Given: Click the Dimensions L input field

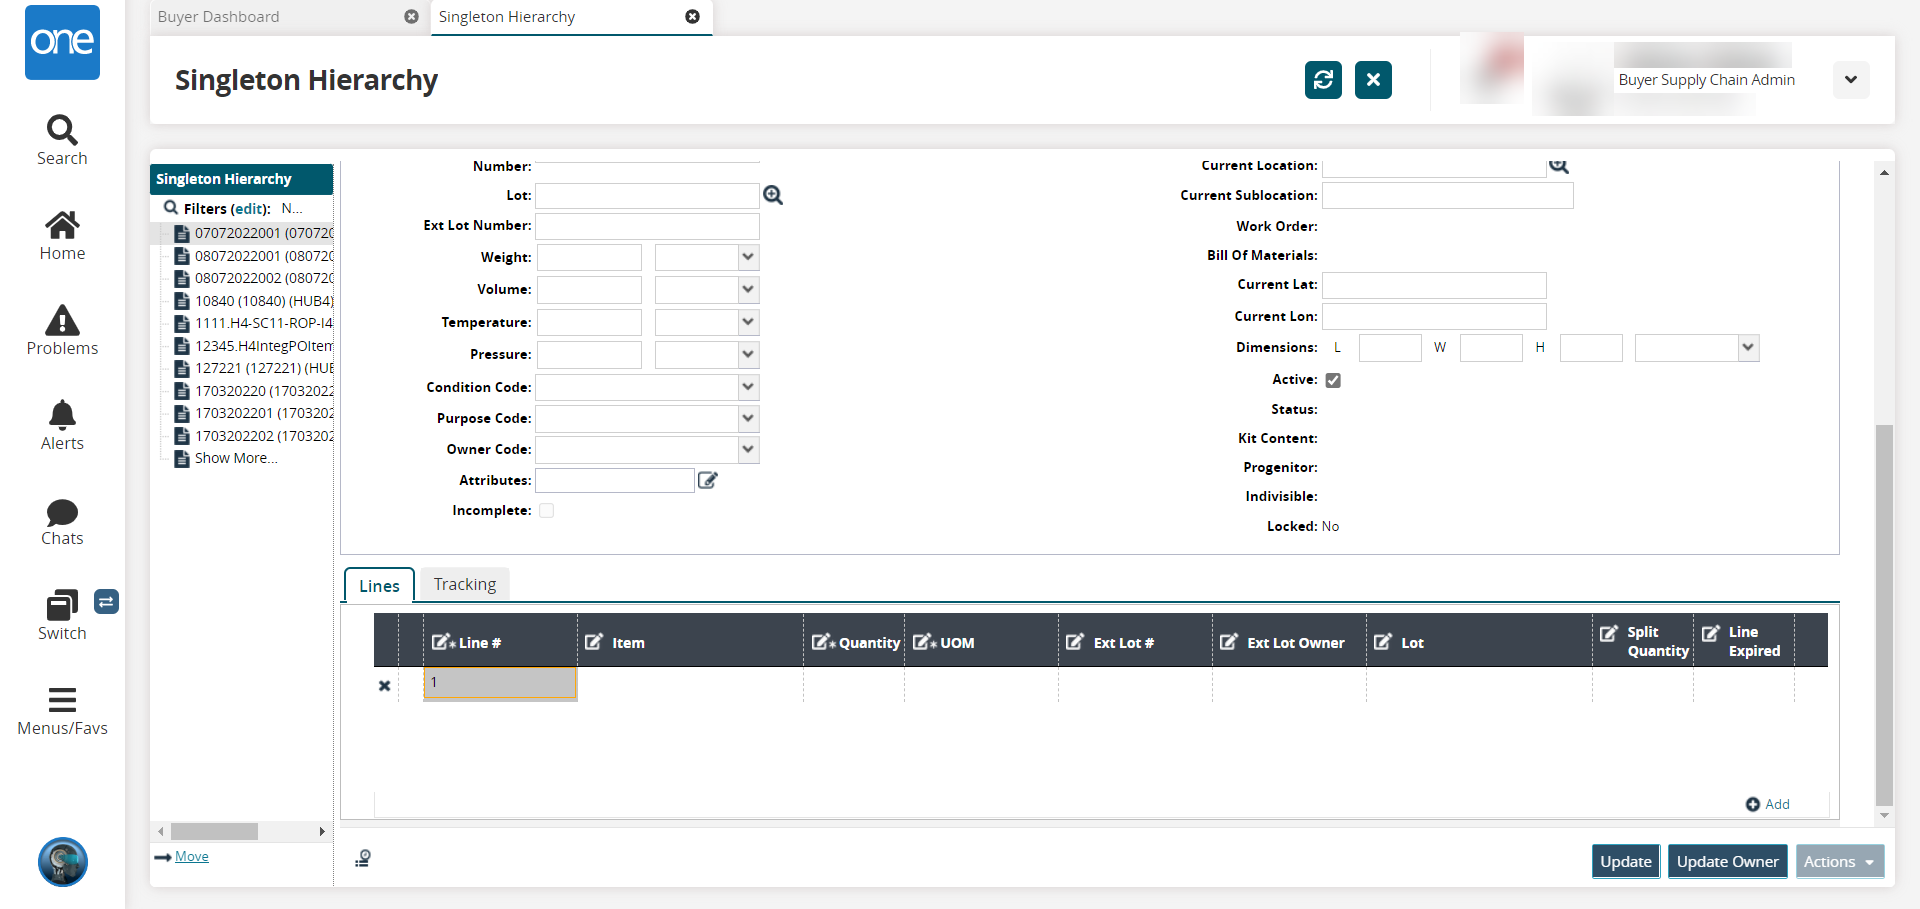Looking at the screenshot, I should pyautogui.click(x=1390, y=348).
